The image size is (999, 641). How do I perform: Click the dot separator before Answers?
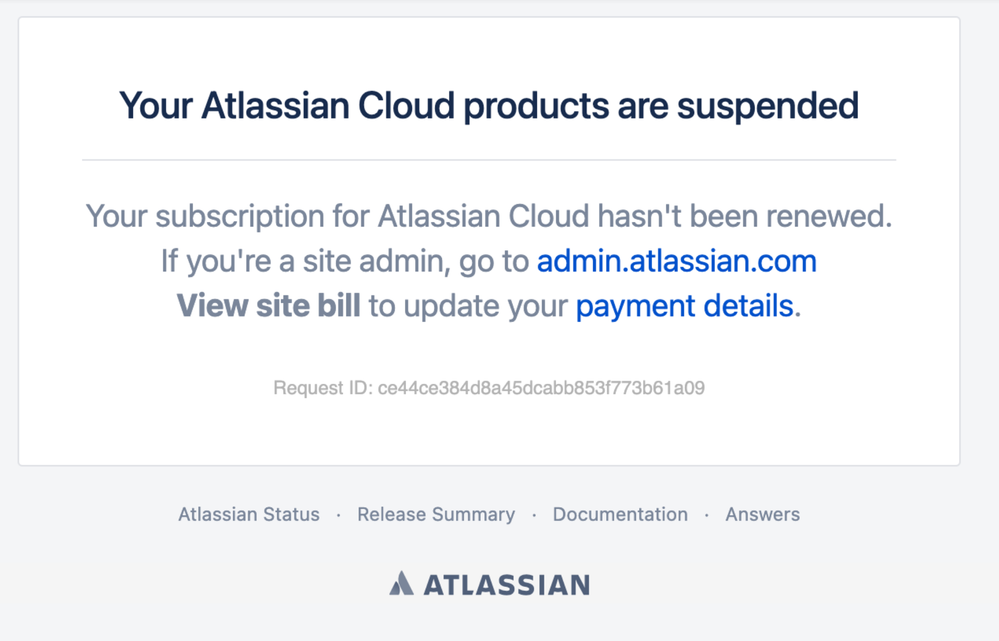707,515
